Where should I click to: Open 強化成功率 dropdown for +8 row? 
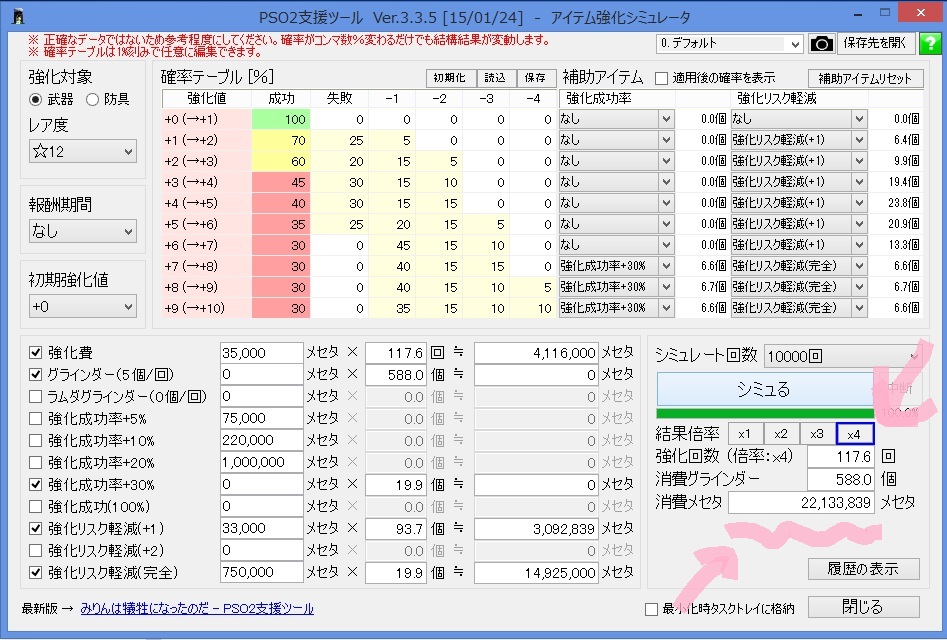(x=615, y=287)
